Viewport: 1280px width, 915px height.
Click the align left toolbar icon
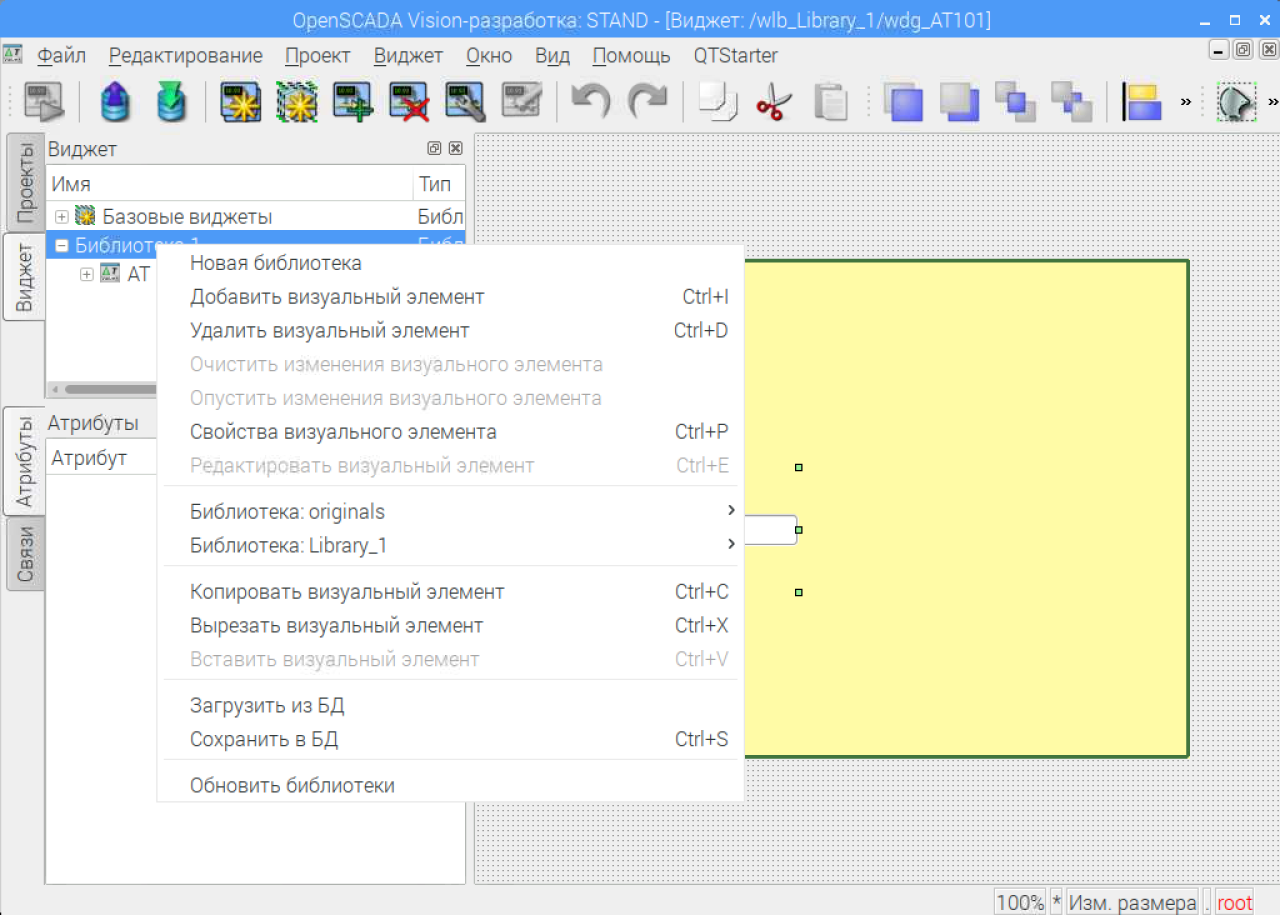click(x=1142, y=102)
